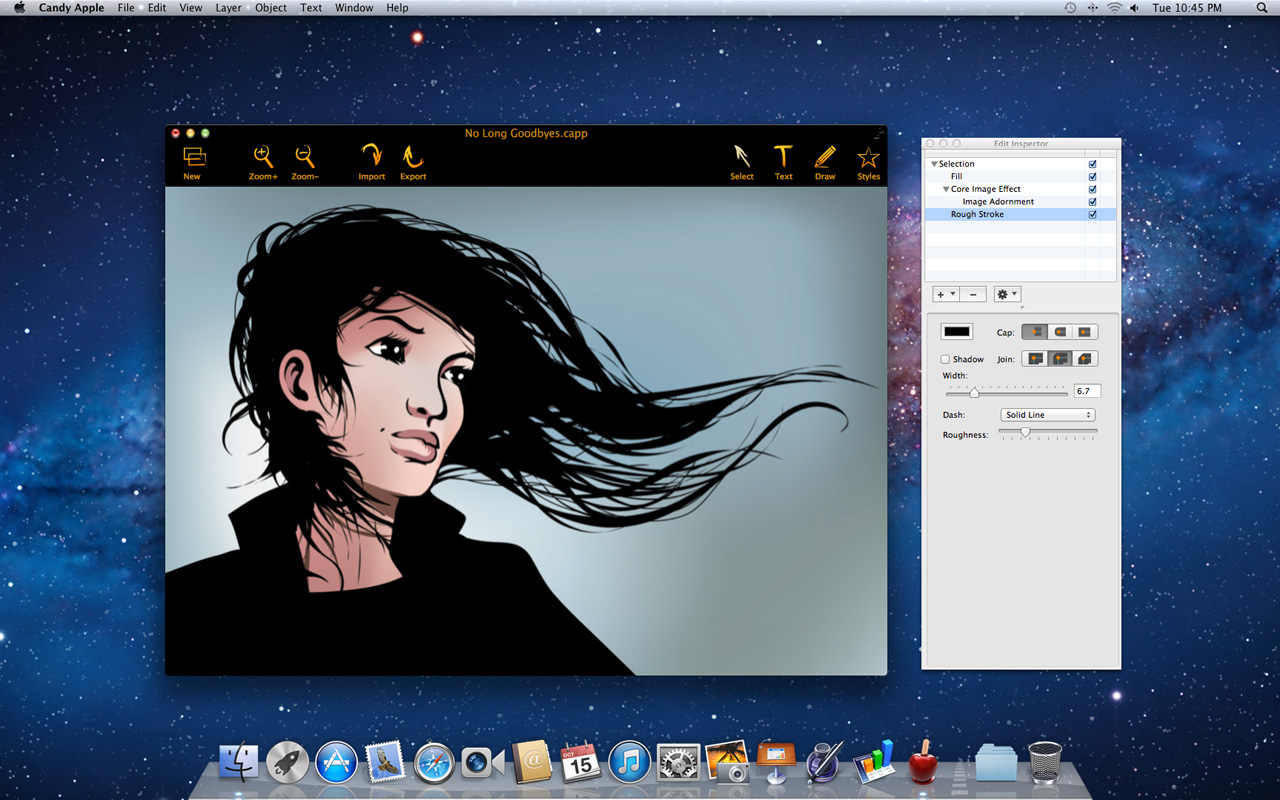Uncheck the Rough Stroke effect checkbox
Screen dimensions: 1280x800
1092,214
